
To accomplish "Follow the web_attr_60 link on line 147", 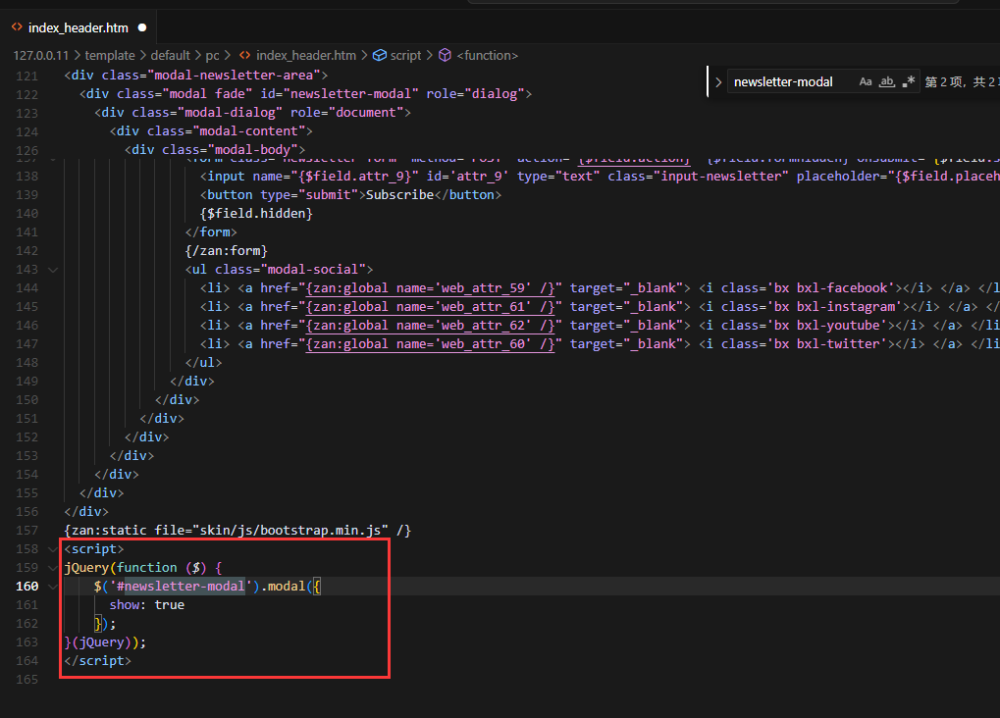I will pyautogui.click(x=430, y=344).
